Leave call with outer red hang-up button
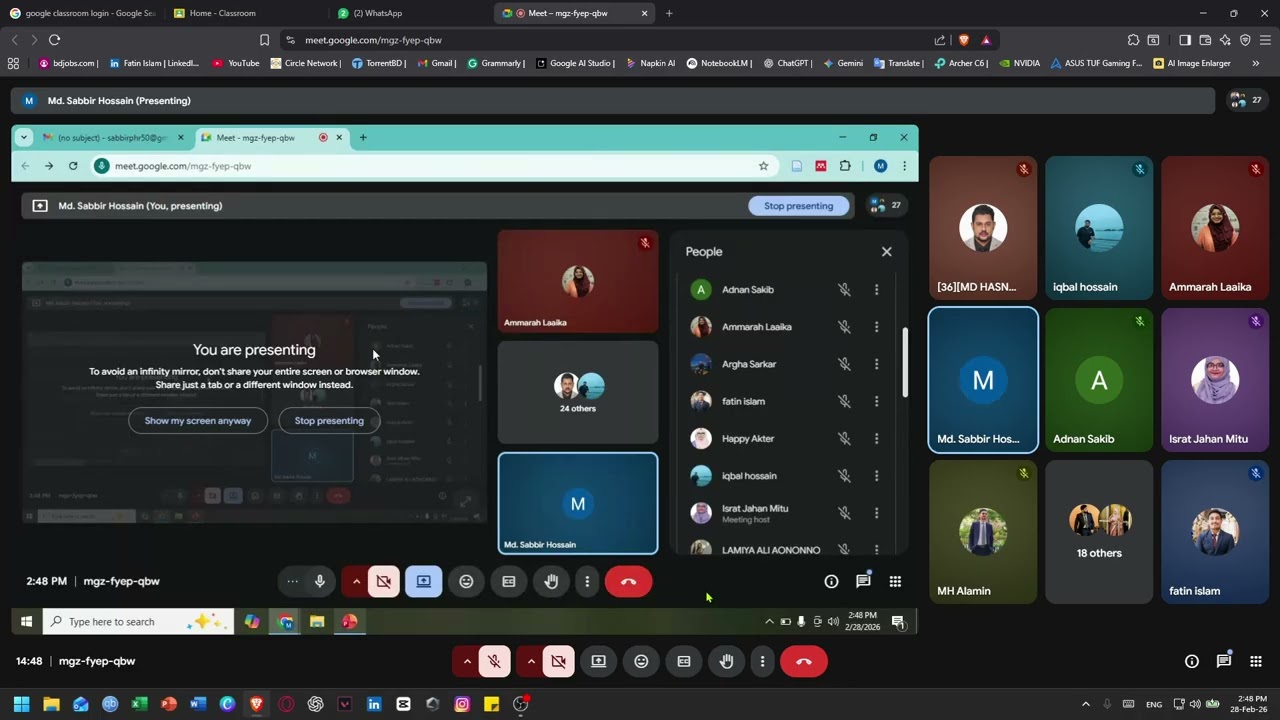 click(x=804, y=661)
